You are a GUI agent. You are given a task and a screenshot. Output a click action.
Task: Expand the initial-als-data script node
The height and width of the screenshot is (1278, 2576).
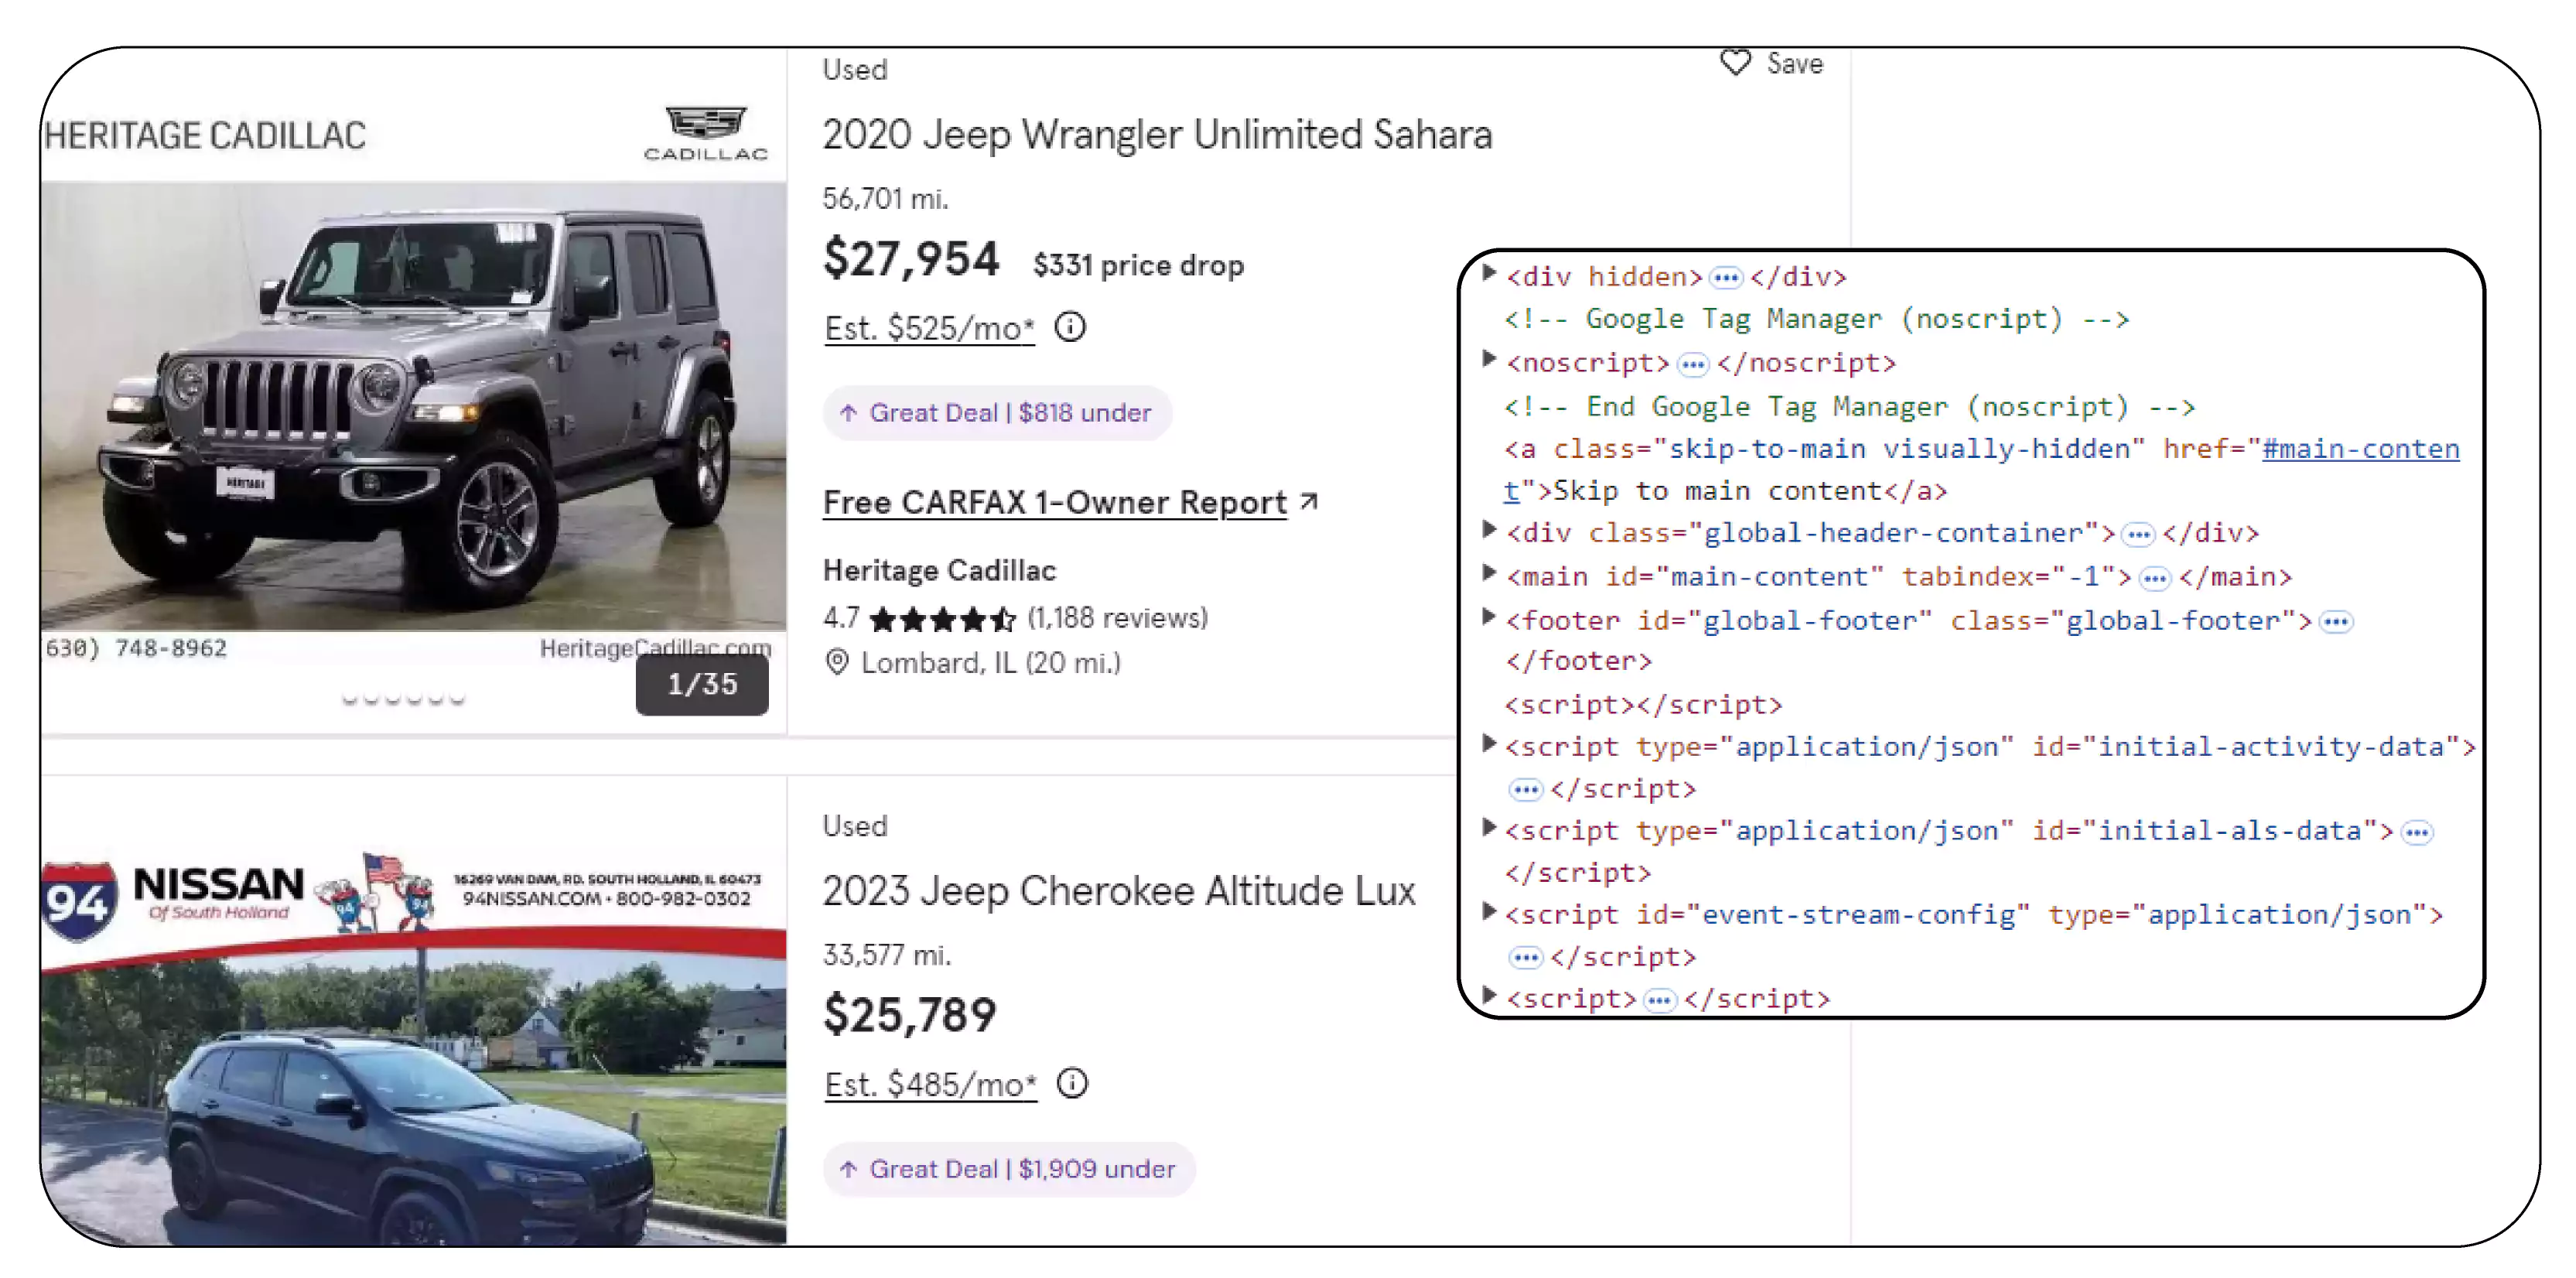coord(1489,827)
